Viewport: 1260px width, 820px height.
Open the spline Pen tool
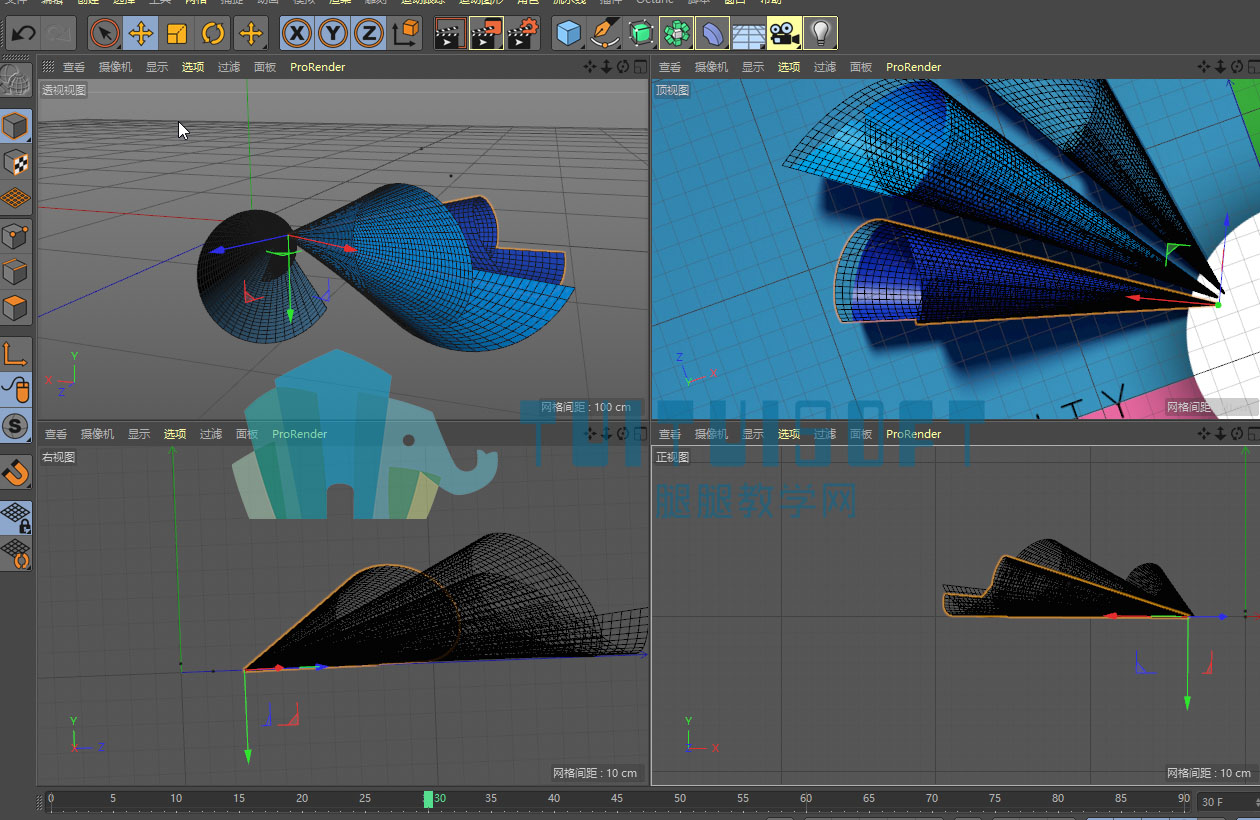tap(604, 33)
